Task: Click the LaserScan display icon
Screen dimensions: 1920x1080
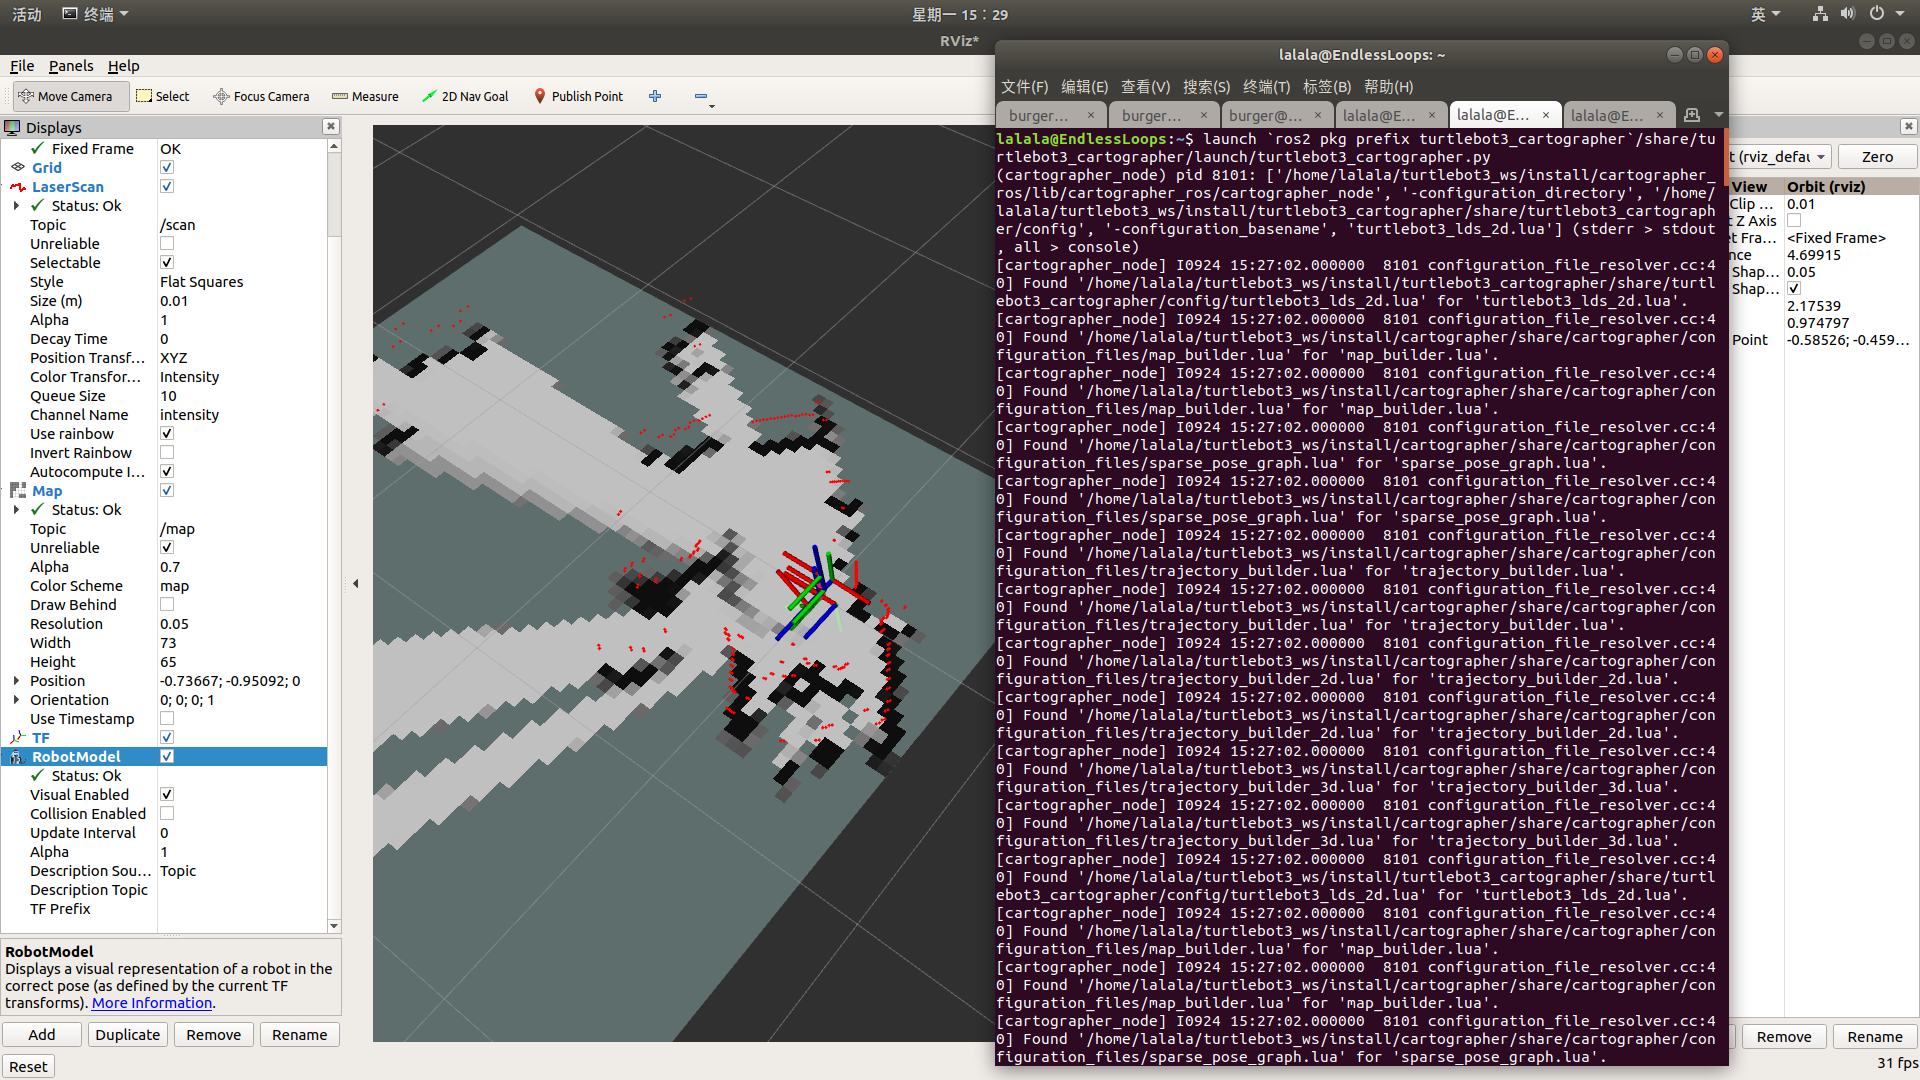Action: coord(18,186)
